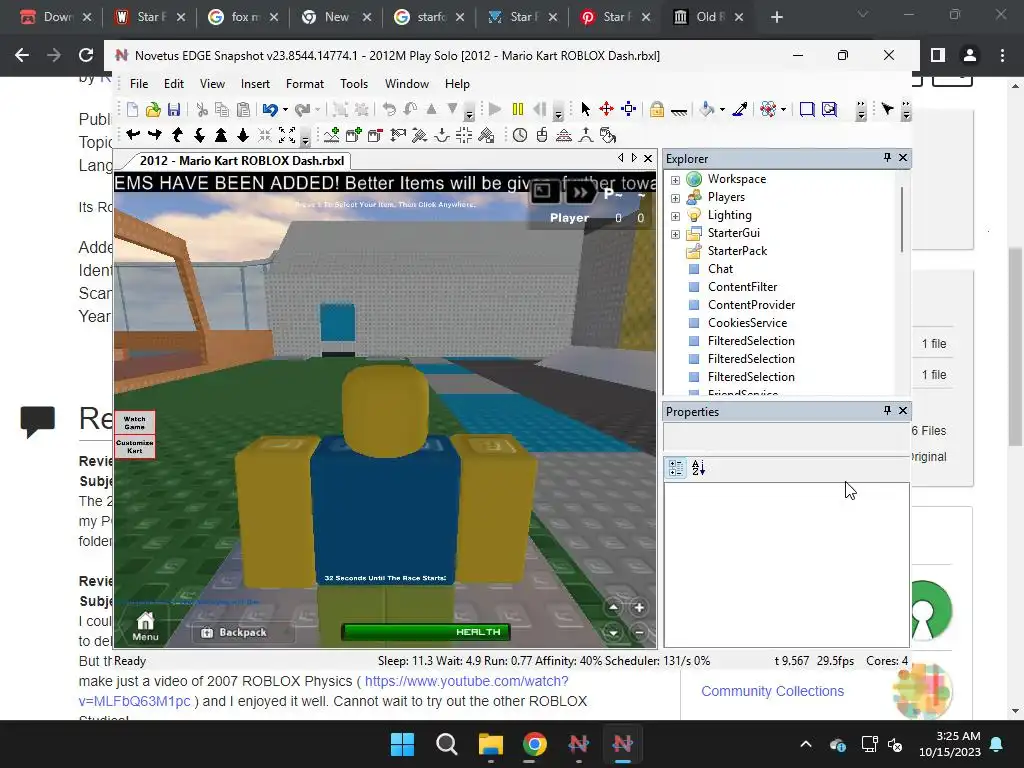The image size is (1024, 768).
Task: Select the color Dropper tool
Action: tap(740, 109)
